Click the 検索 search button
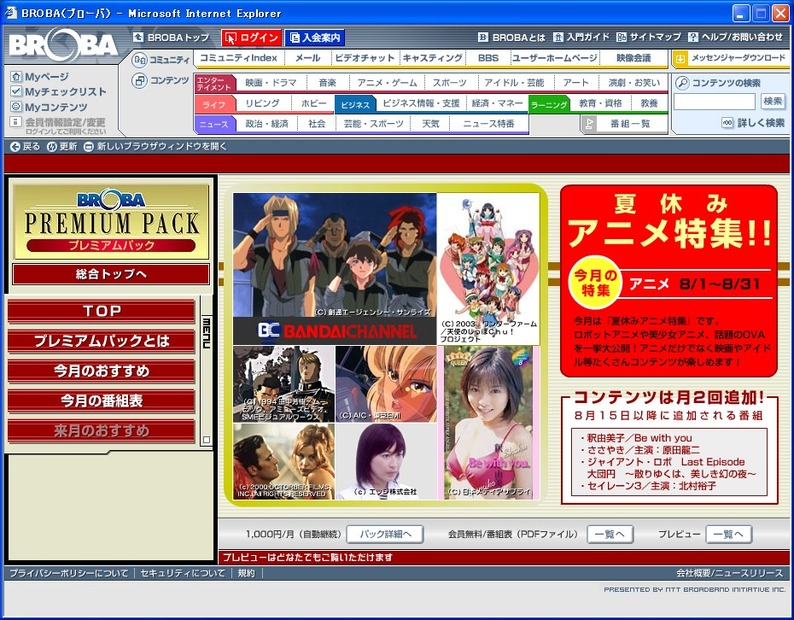Image resolution: width=794 pixels, height=620 pixels. pos(773,101)
